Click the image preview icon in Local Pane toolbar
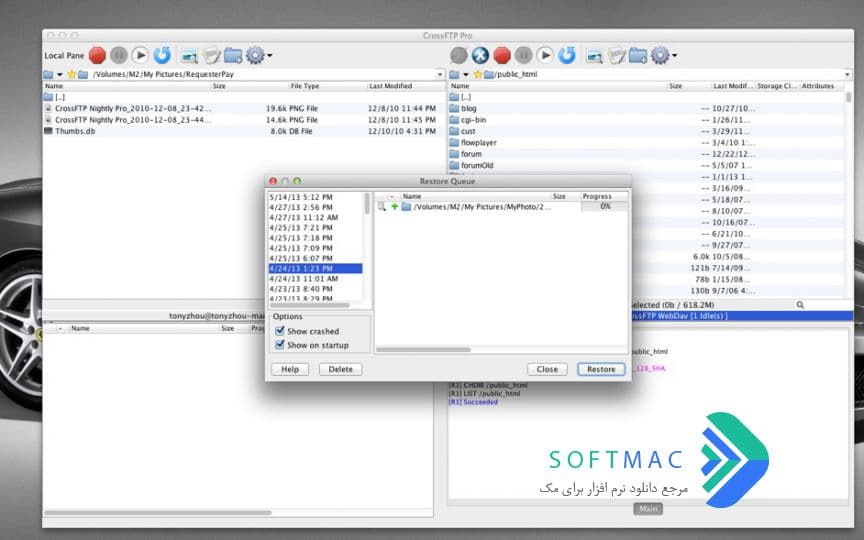 tap(189, 56)
